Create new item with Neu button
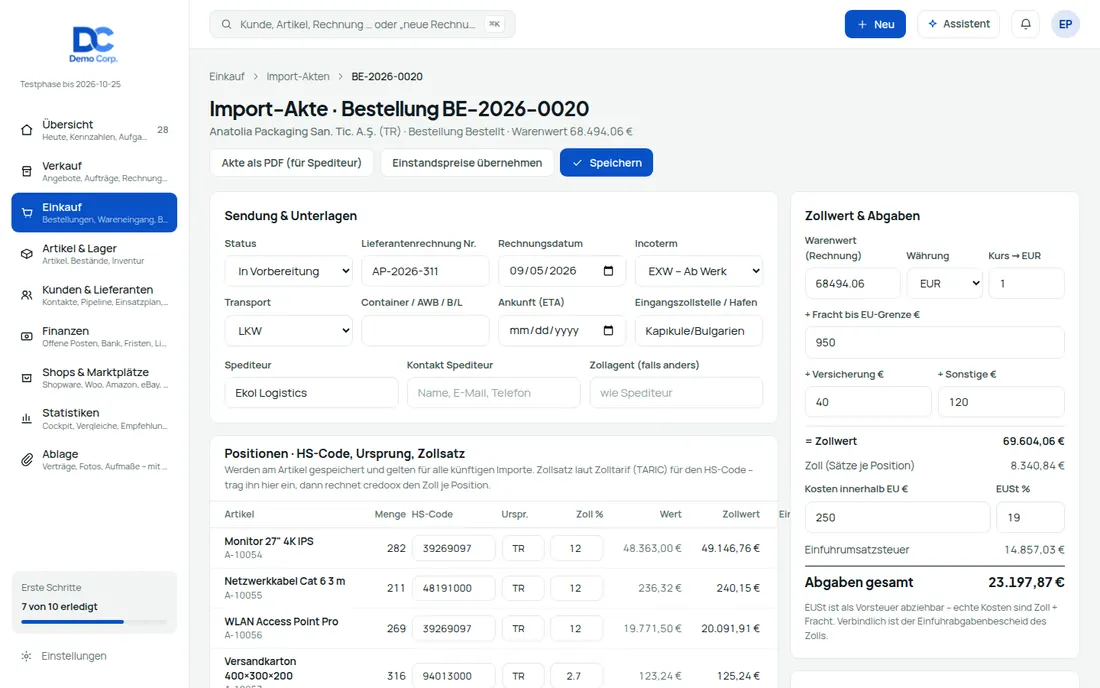The width and height of the screenshot is (1100, 688). click(x=875, y=24)
